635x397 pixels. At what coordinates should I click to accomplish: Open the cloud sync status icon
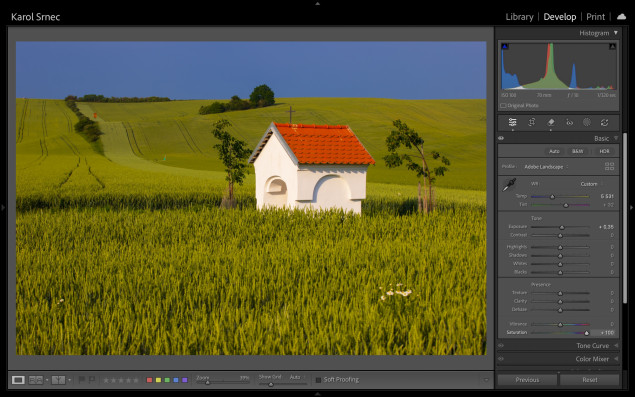point(621,17)
